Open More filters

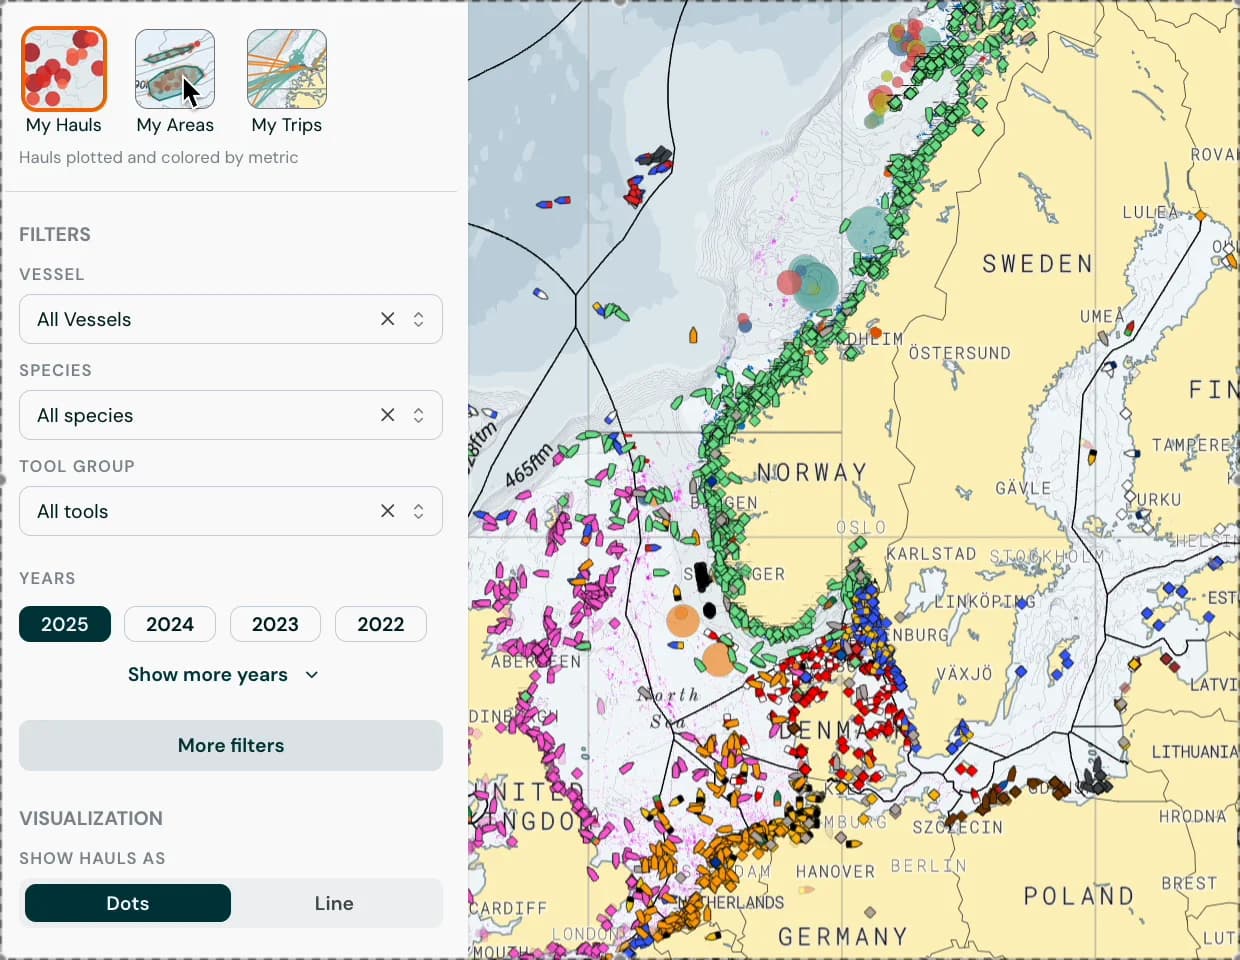tap(231, 745)
